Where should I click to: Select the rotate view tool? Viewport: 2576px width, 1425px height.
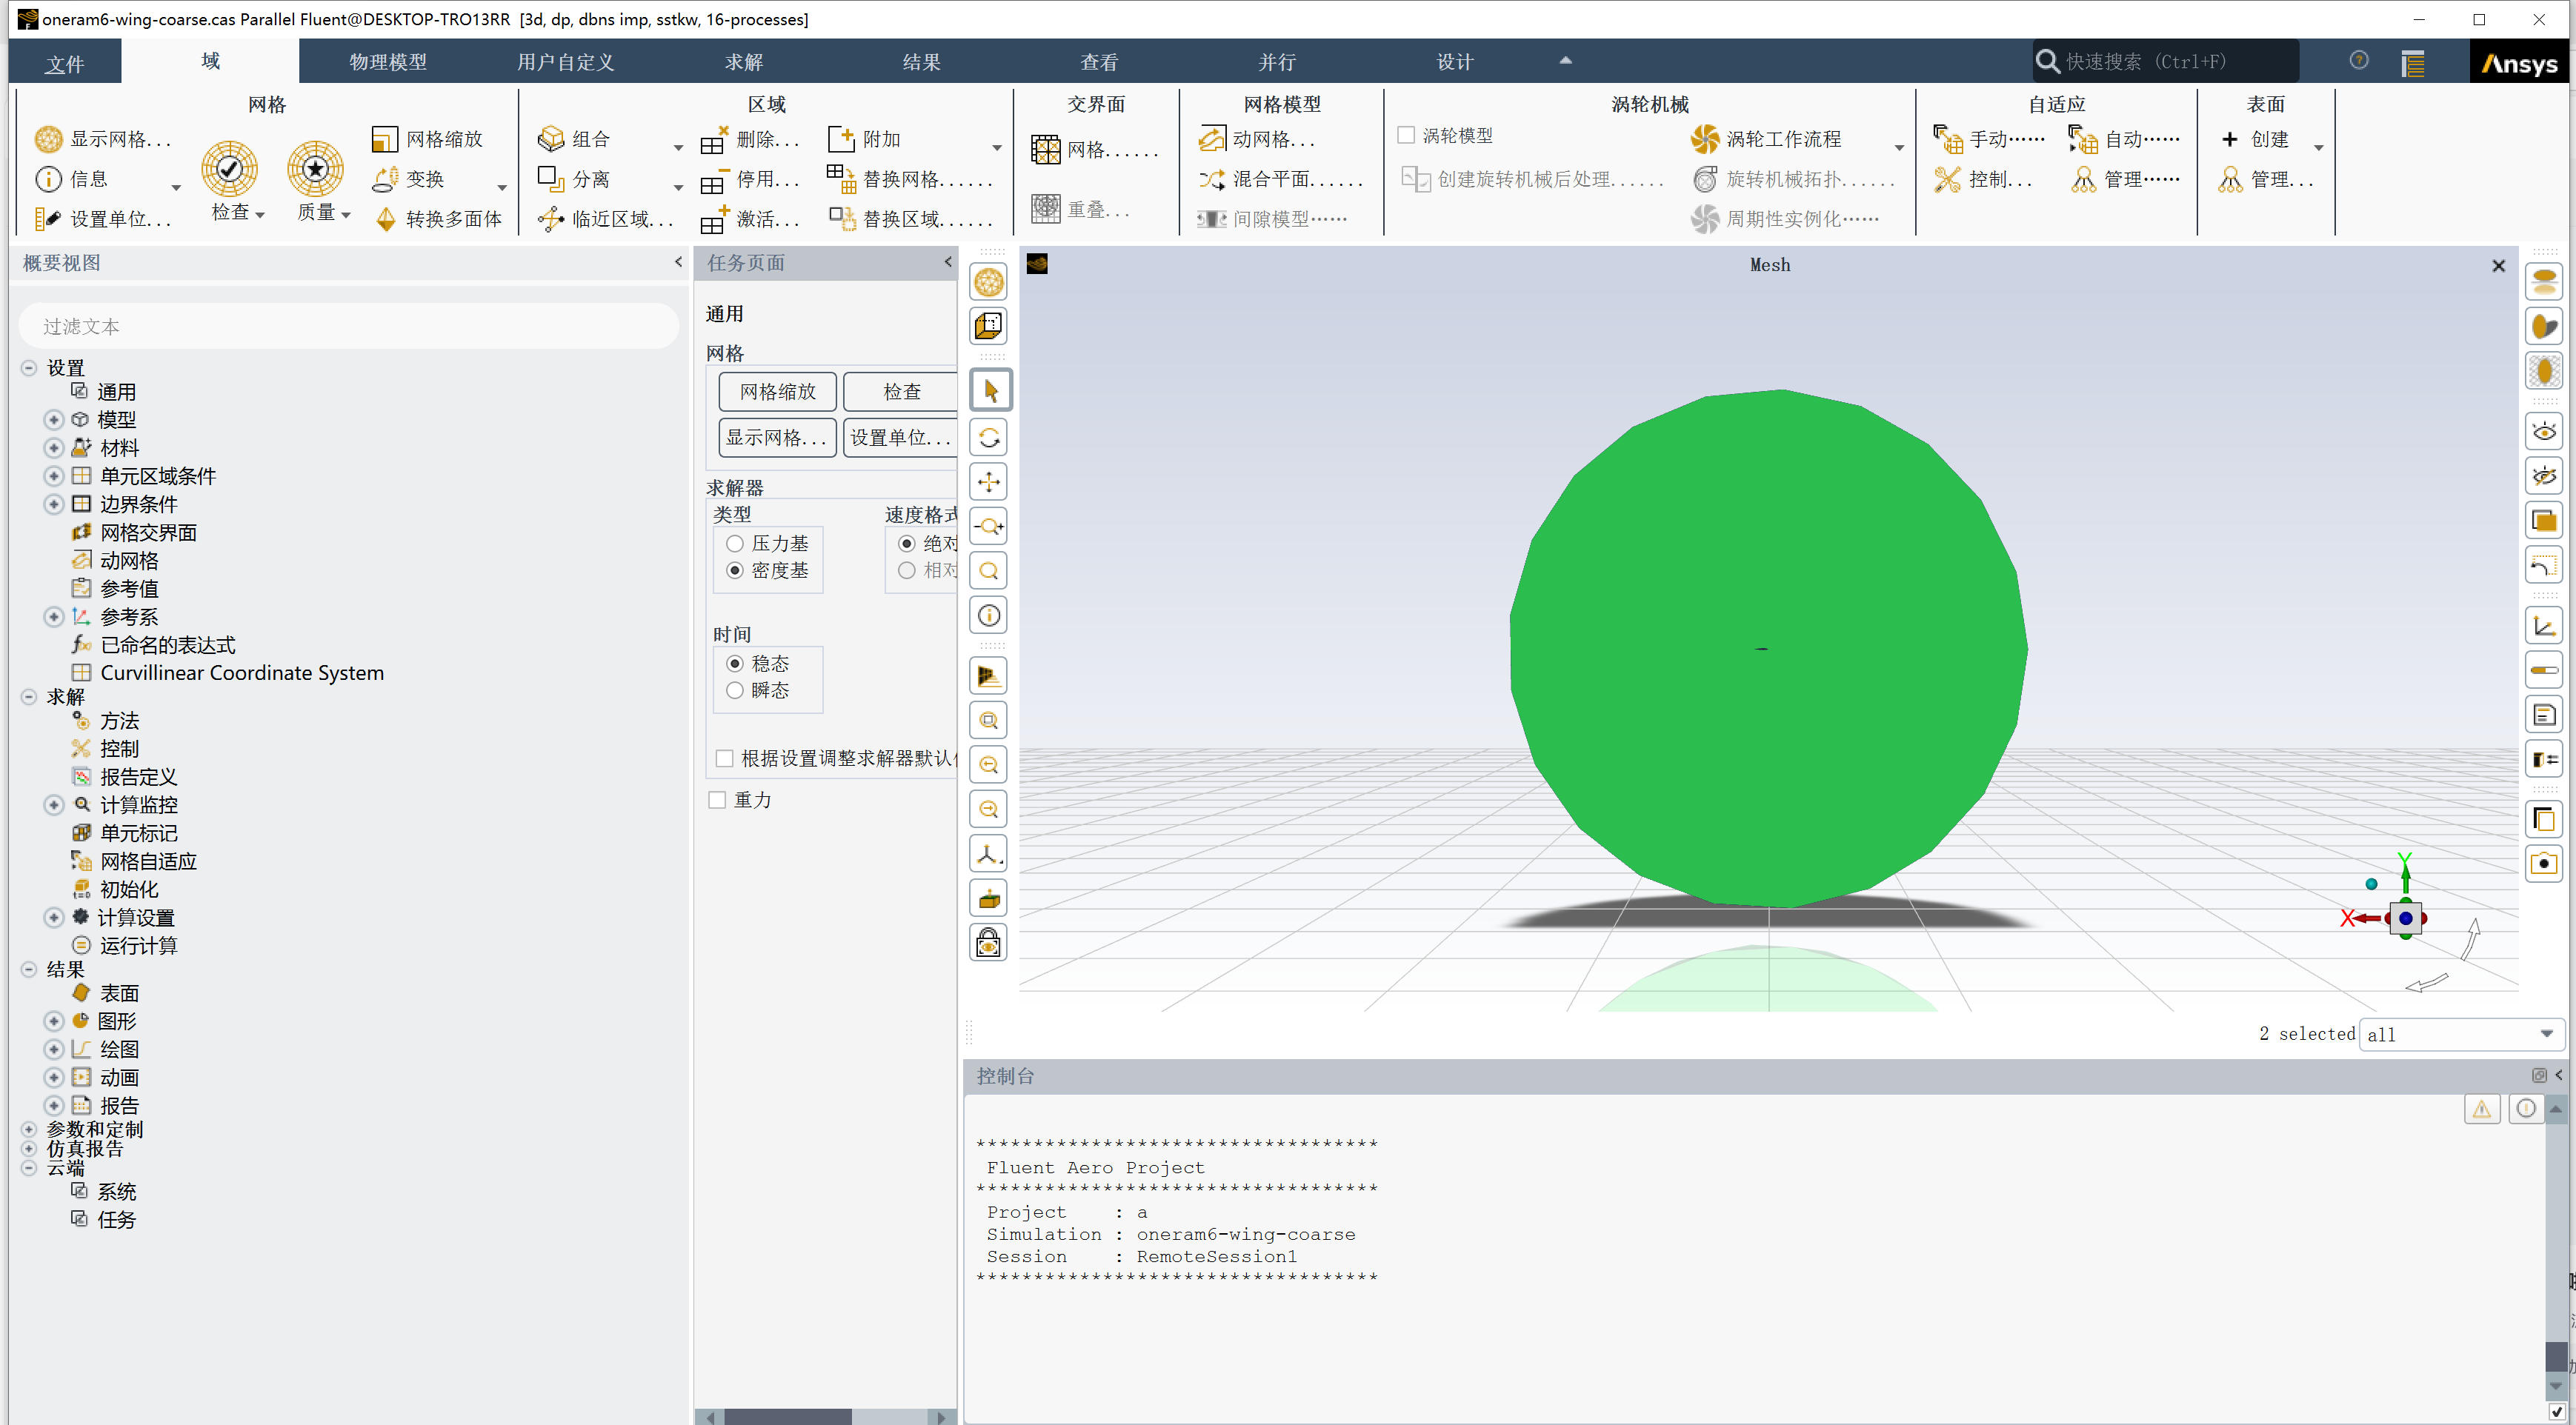989,437
